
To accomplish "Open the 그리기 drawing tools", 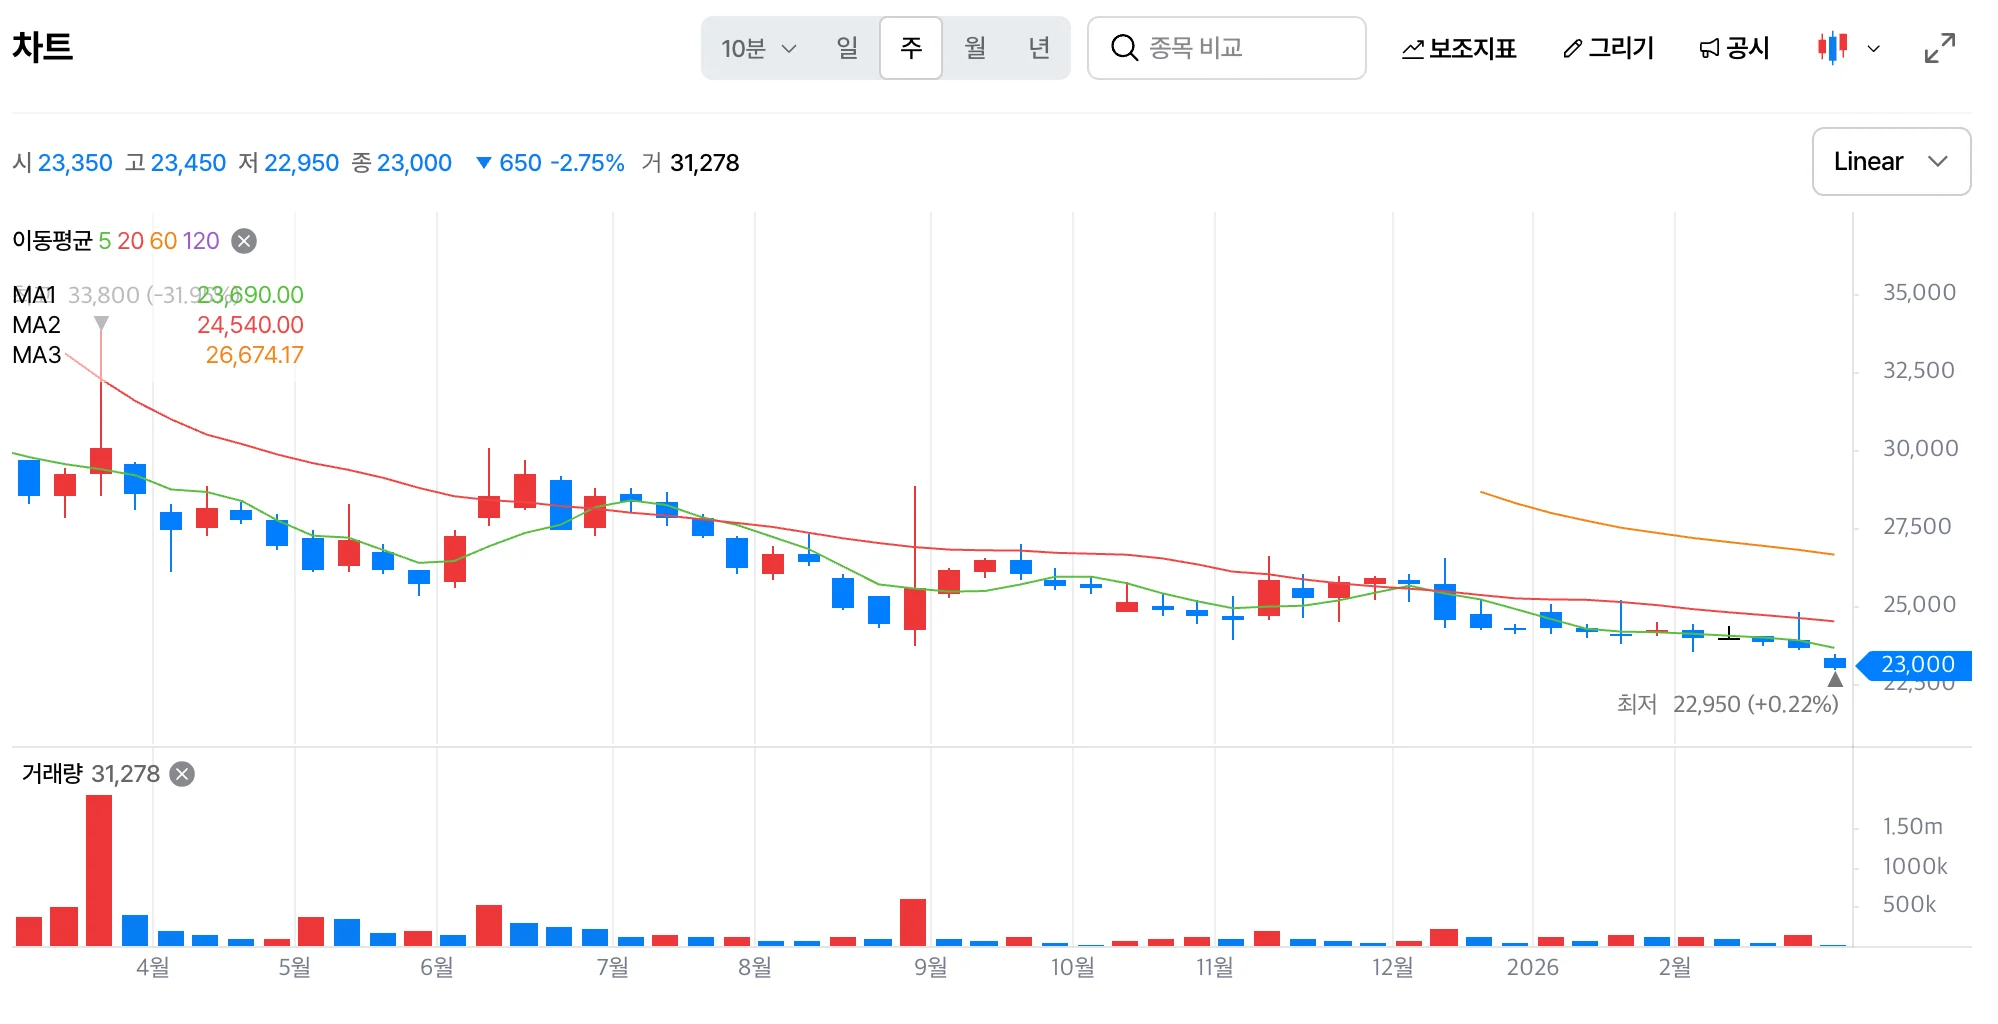I will point(1608,48).
